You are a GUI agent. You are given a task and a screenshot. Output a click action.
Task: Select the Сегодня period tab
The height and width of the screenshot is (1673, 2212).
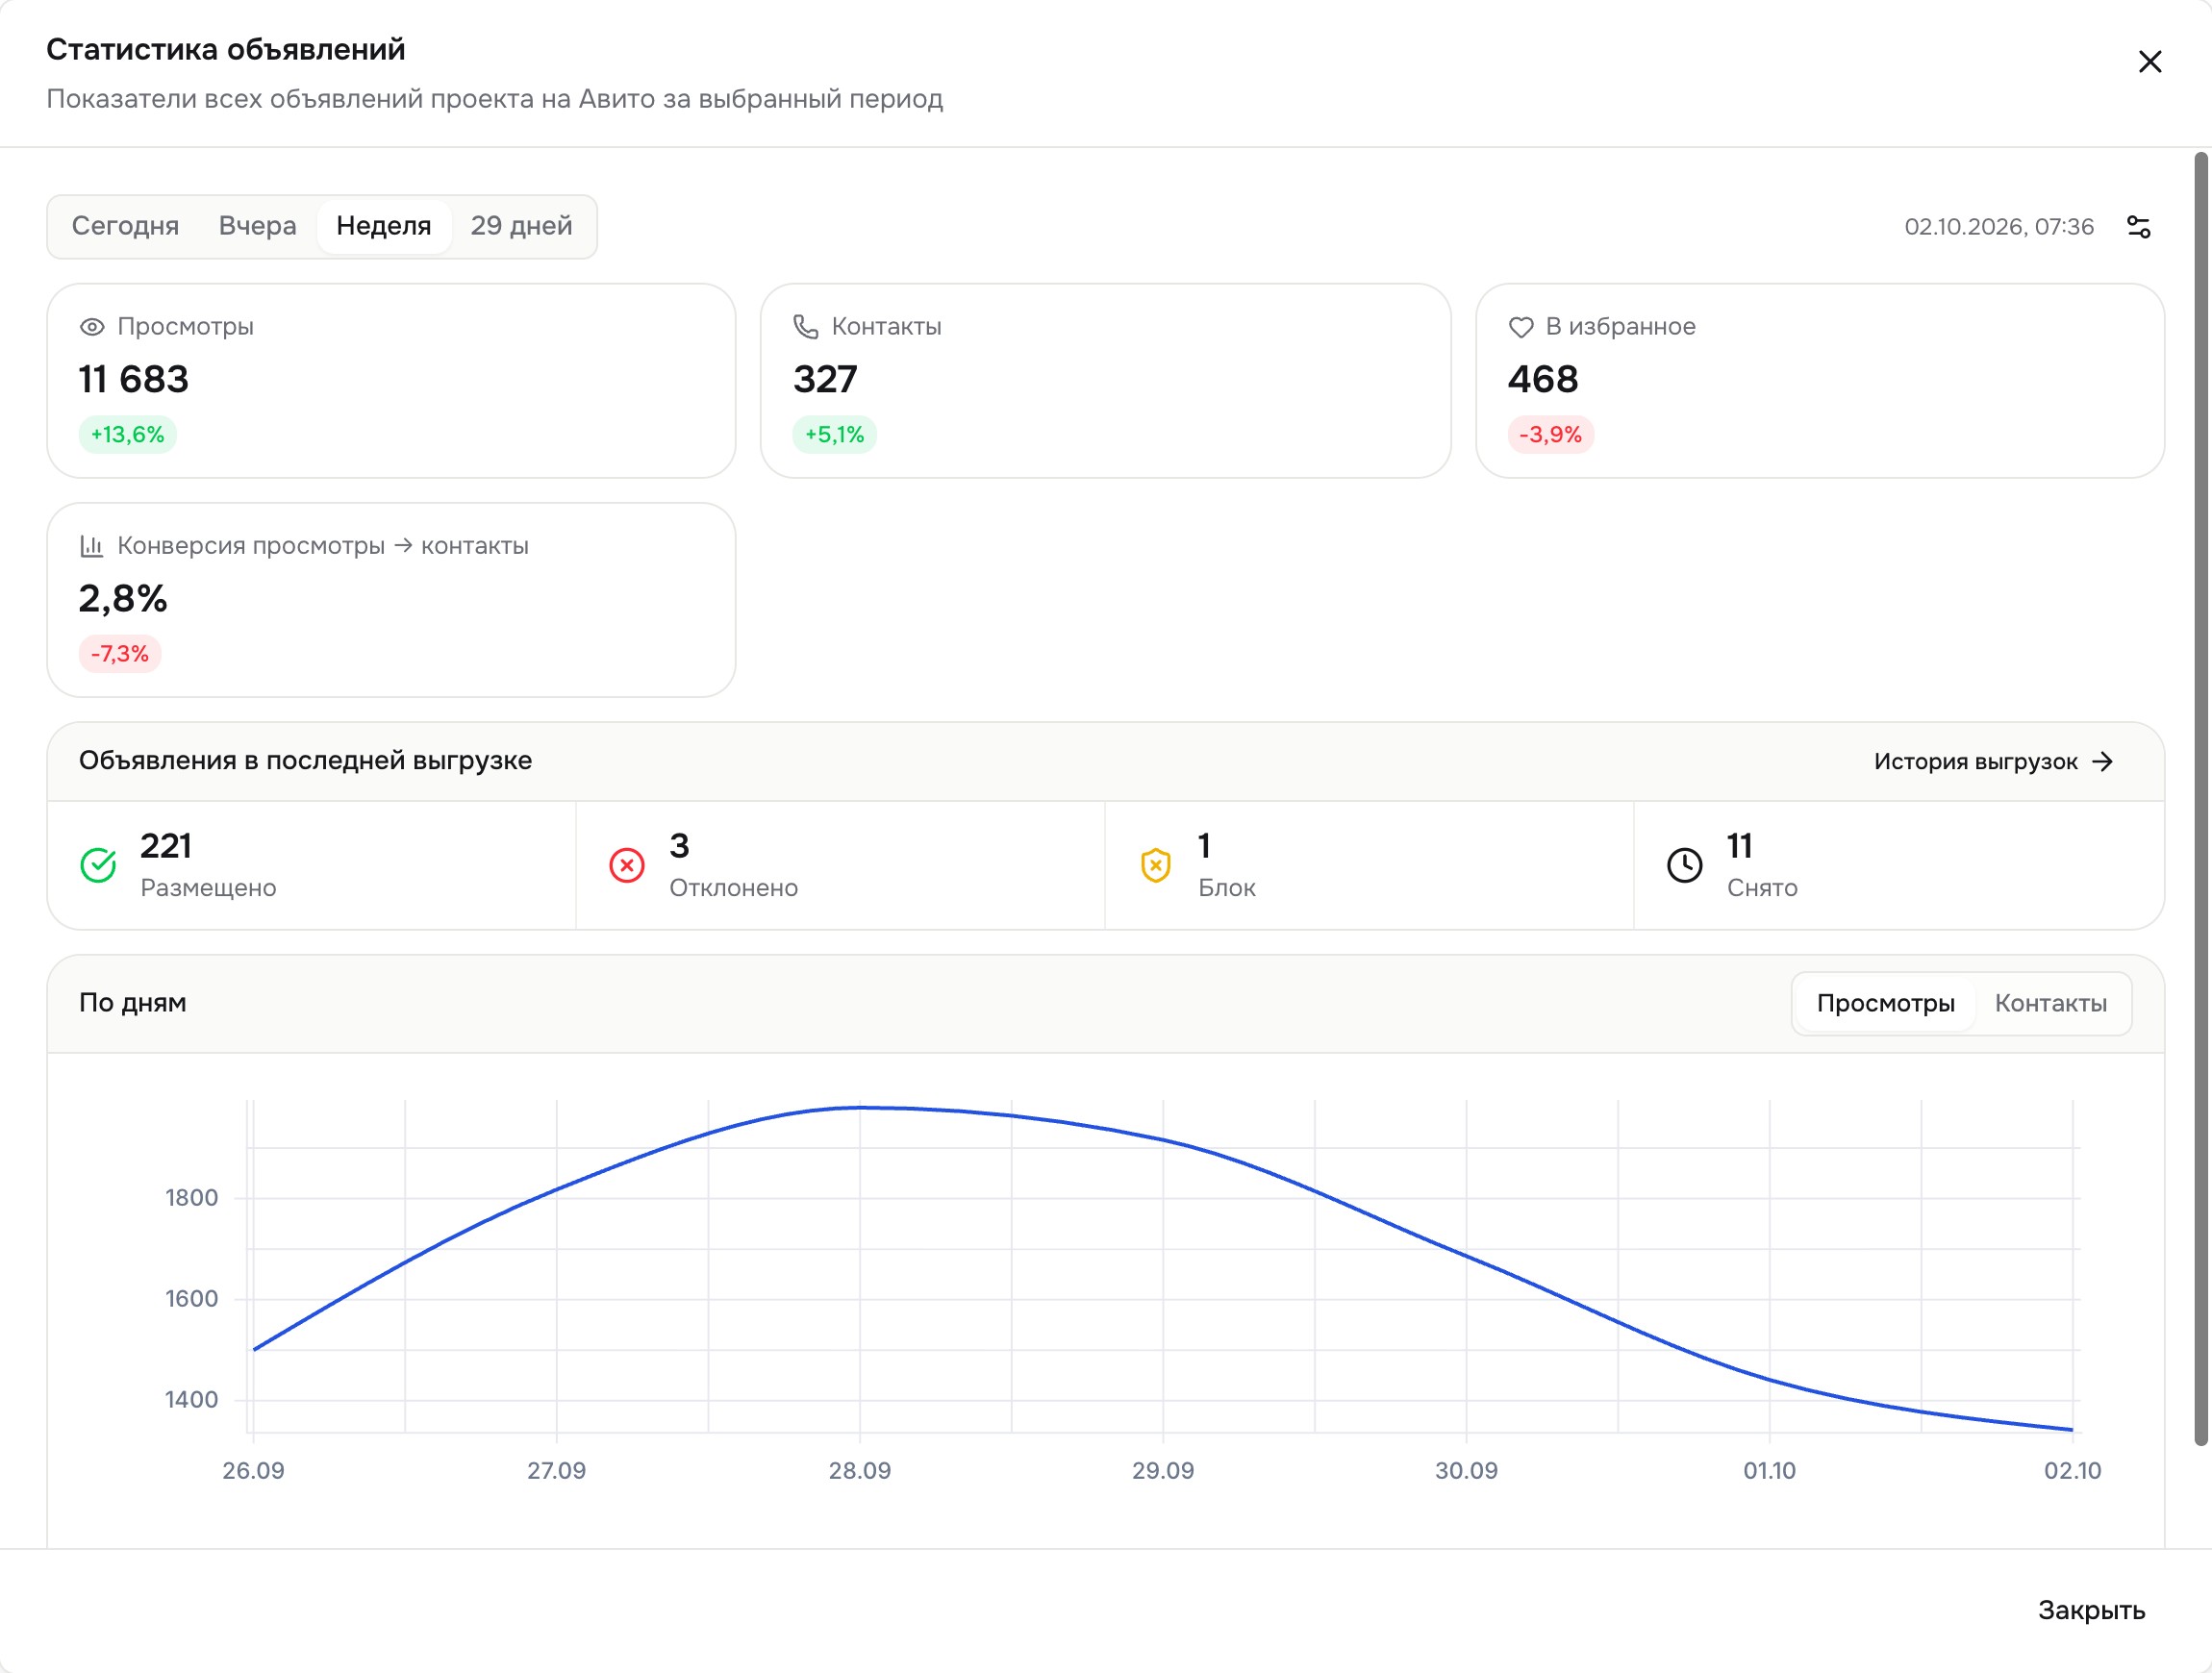pyautogui.click(x=125, y=226)
